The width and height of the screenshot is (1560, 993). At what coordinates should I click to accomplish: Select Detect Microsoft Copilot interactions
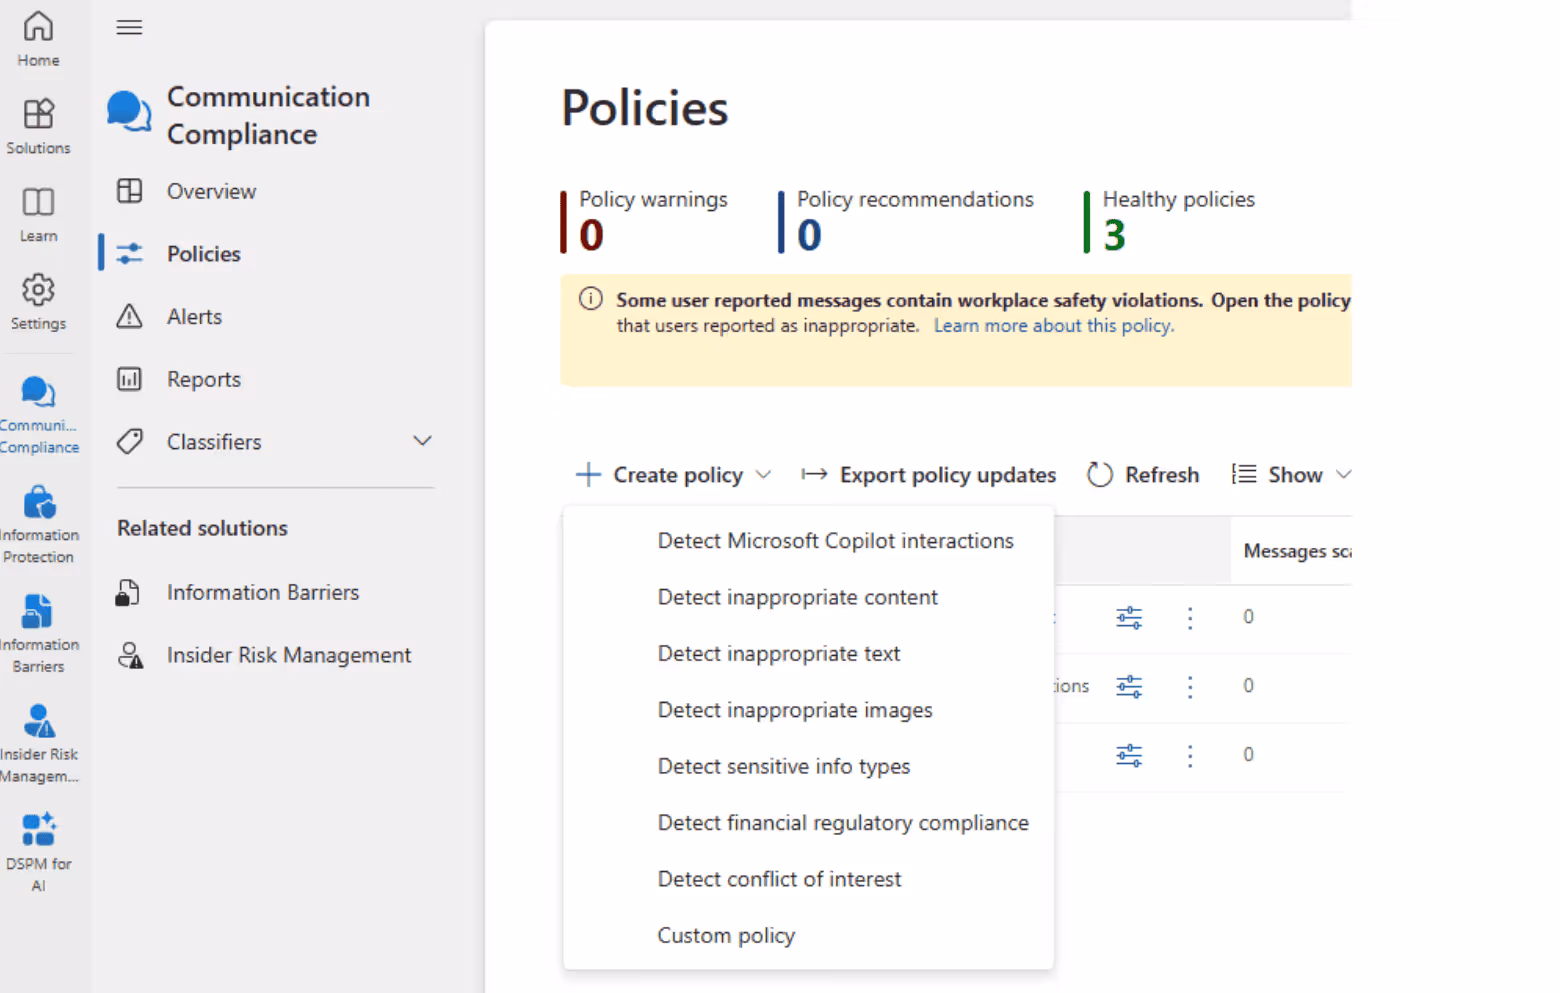(835, 541)
